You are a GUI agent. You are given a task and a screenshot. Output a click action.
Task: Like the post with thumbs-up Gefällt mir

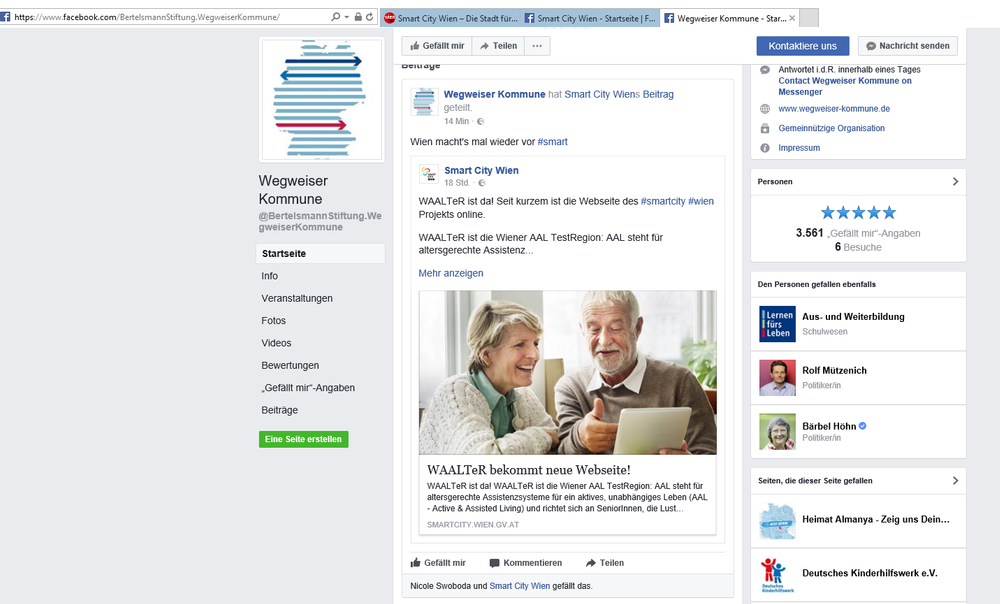tap(438, 563)
